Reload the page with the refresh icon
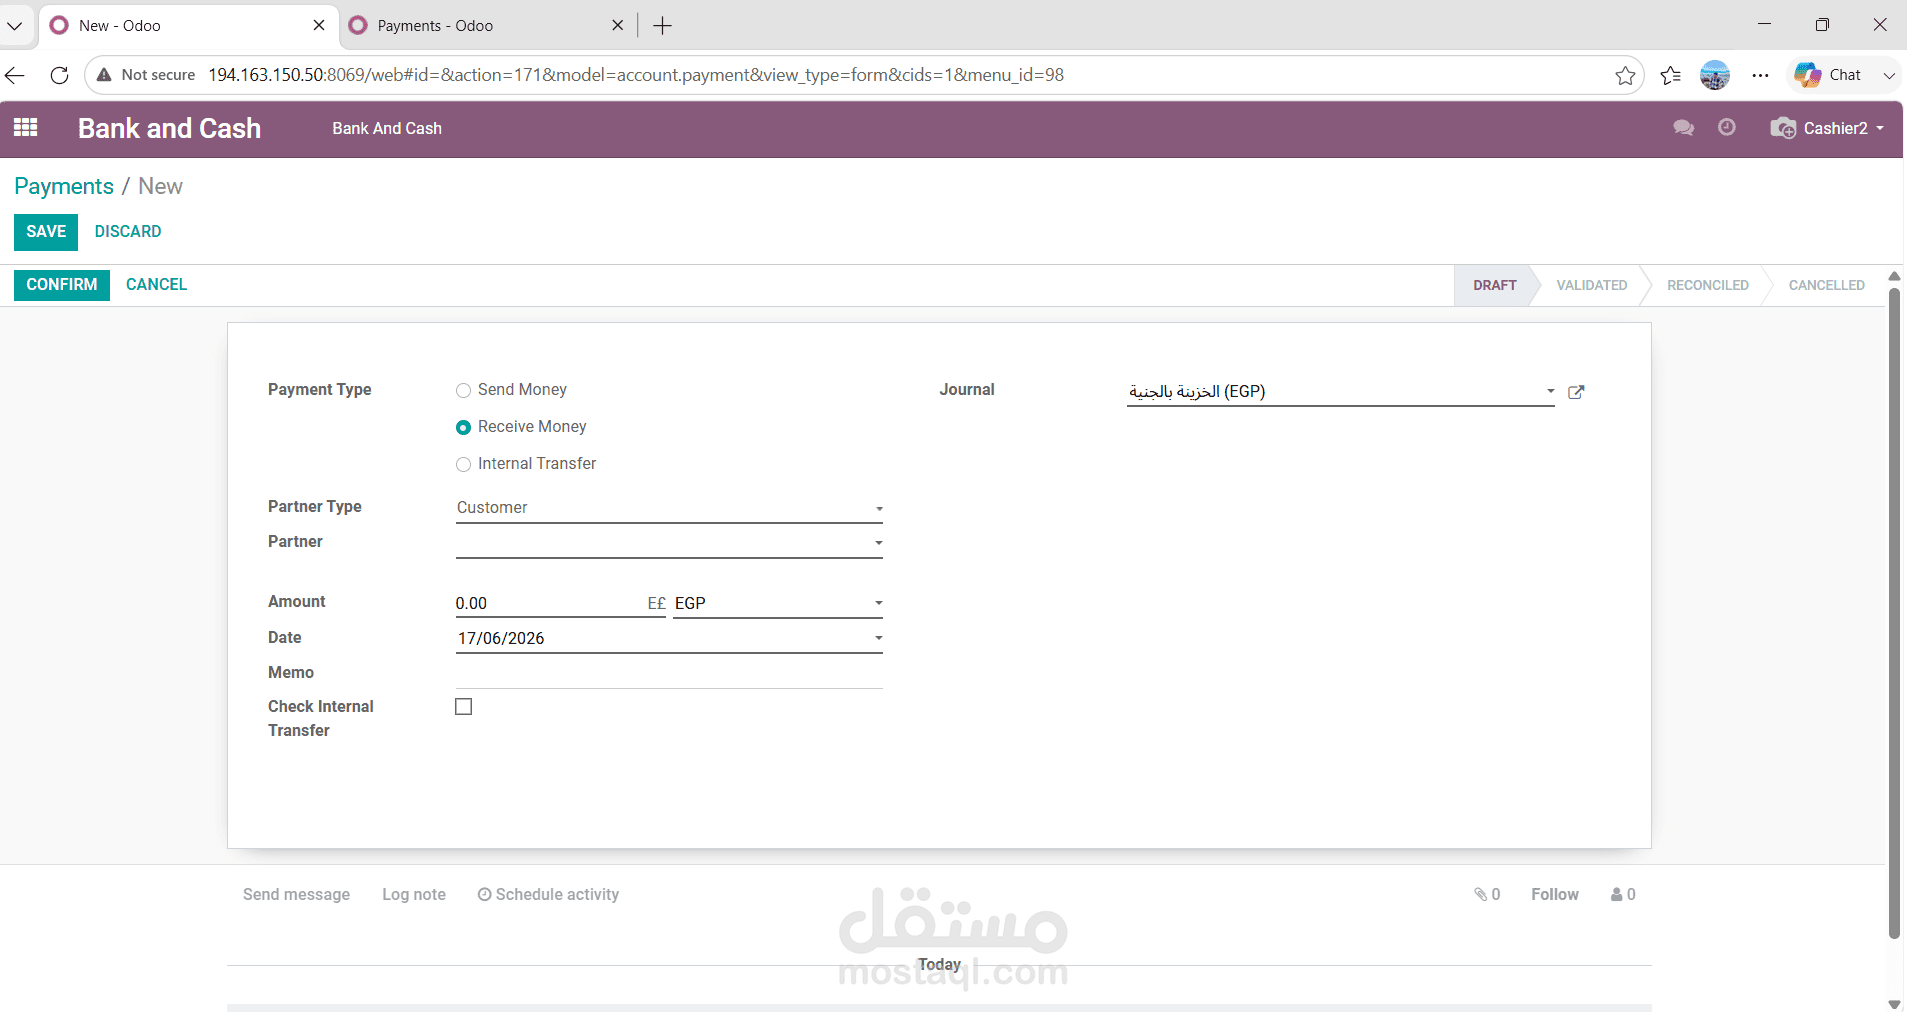Image resolution: width=1907 pixels, height=1012 pixels. 59,75
